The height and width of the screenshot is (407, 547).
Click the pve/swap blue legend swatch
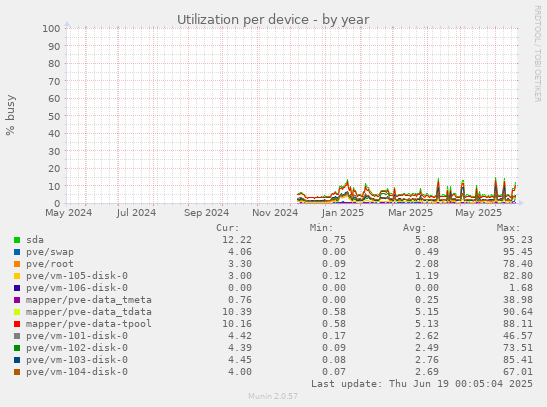[x=17, y=252]
